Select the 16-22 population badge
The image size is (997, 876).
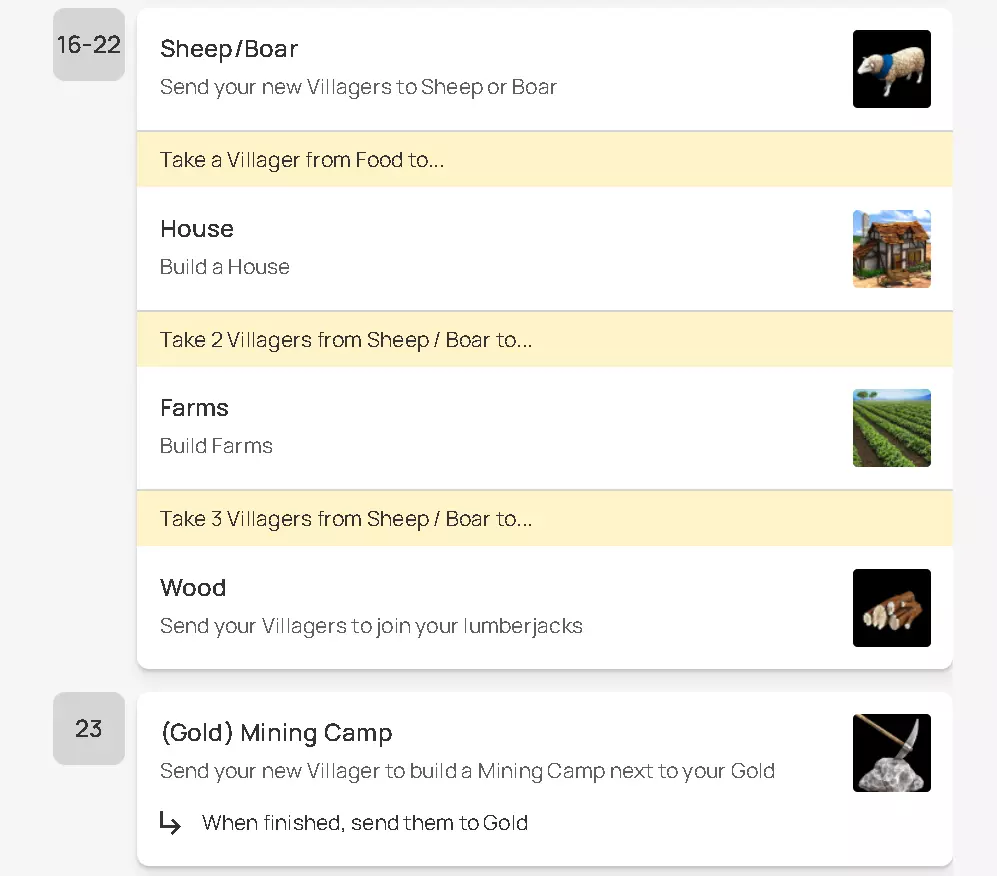tap(89, 45)
